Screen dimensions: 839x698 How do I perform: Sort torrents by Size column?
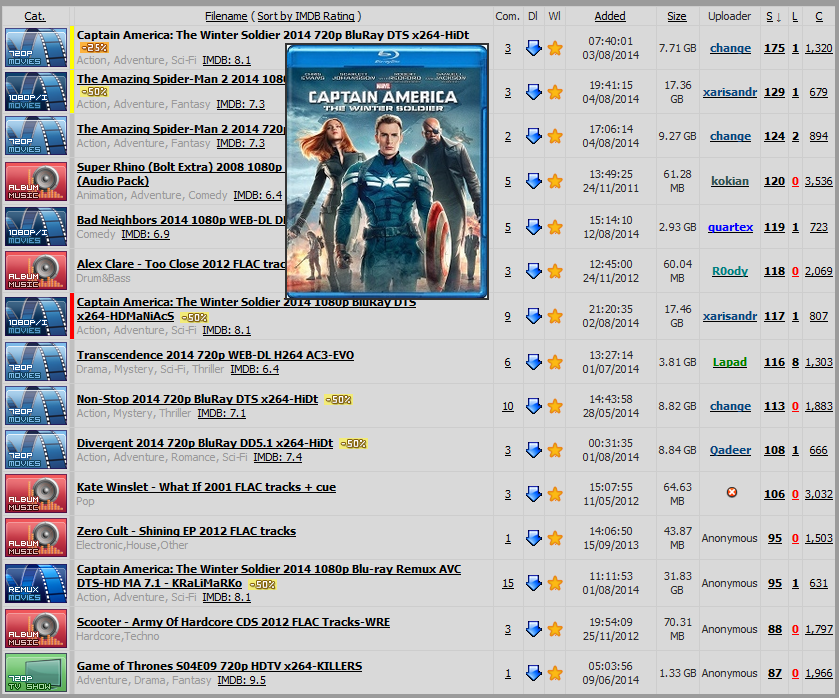click(x=677, y=16)
